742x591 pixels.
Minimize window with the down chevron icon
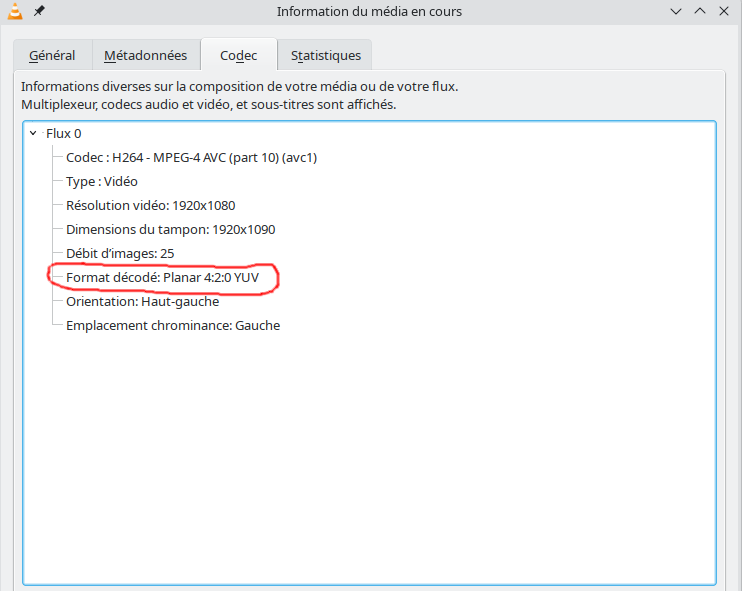(x=676, y=11)
